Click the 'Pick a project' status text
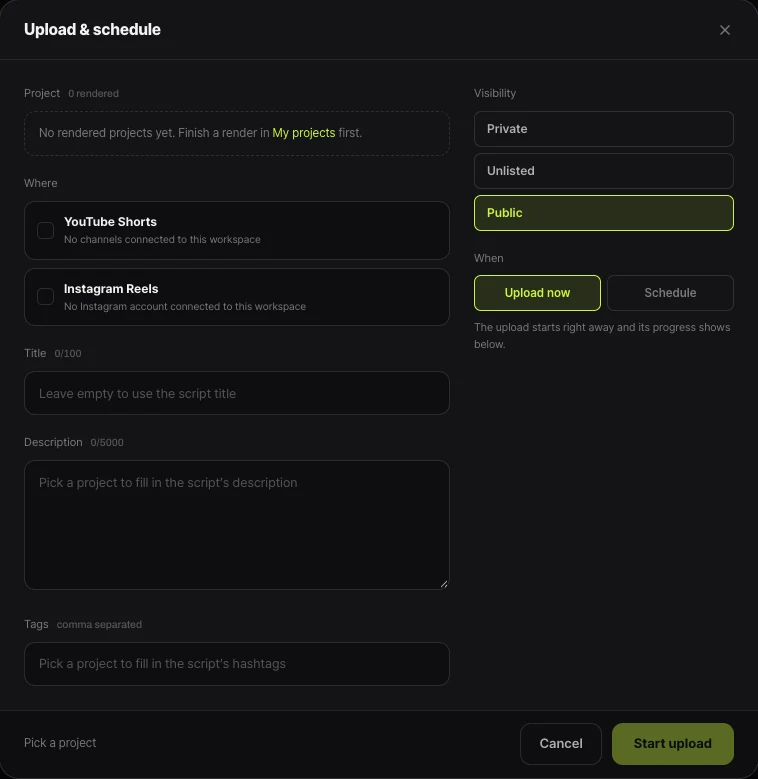The width and height of the screenshot is (758, 779). (60, 743)
